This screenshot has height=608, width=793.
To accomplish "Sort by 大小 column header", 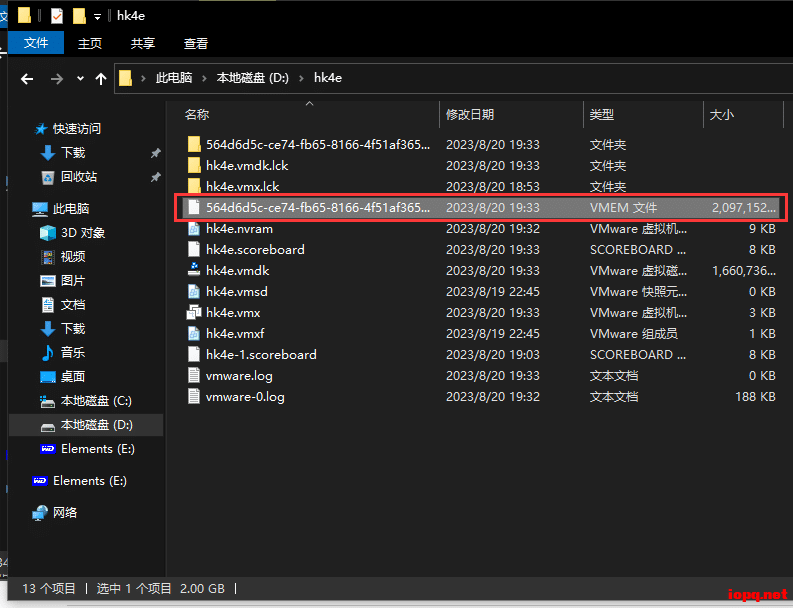I will [x=722, y=115].
